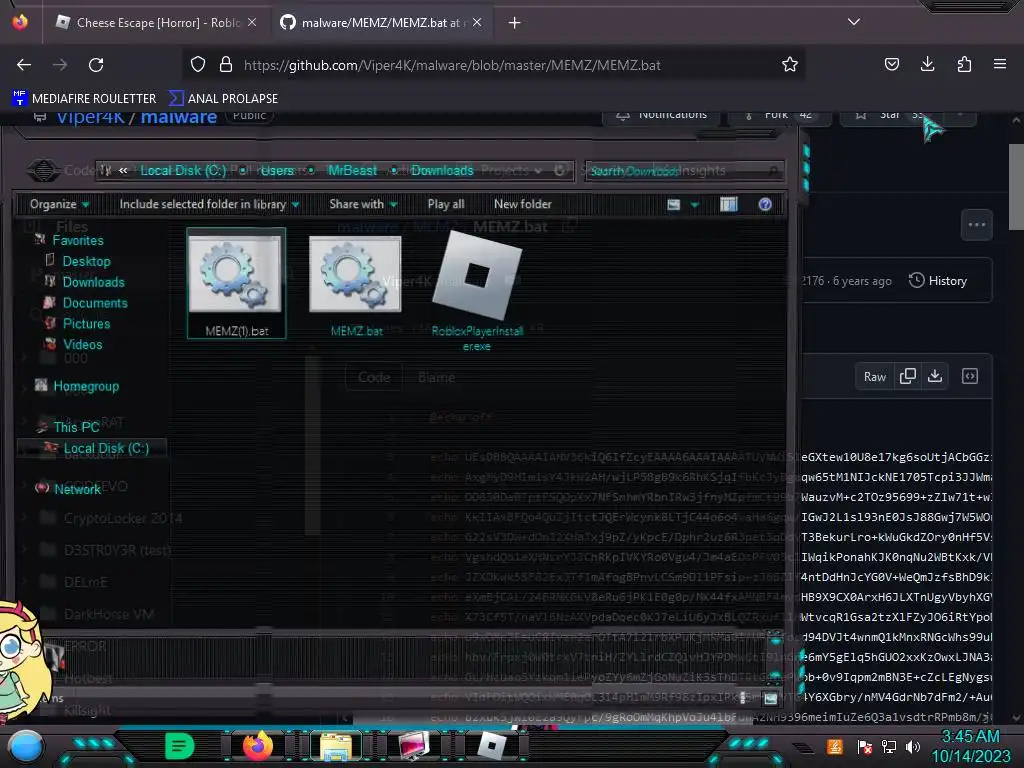Copy raw file contents icon
The image size is (1024, 768).
click(x=908, y=376)
